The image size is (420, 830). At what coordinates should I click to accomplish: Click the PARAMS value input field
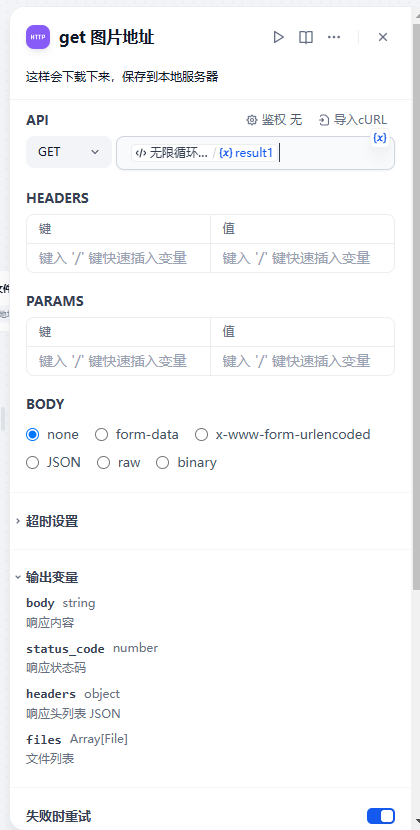tap(302, 361)
